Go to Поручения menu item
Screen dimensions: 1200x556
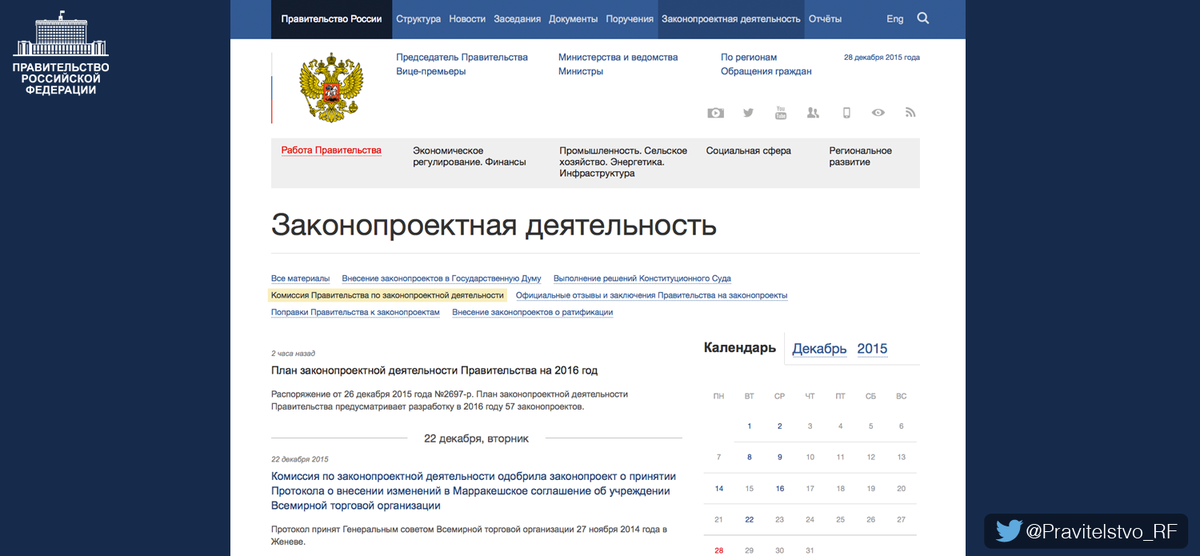(x=630, y=19)
